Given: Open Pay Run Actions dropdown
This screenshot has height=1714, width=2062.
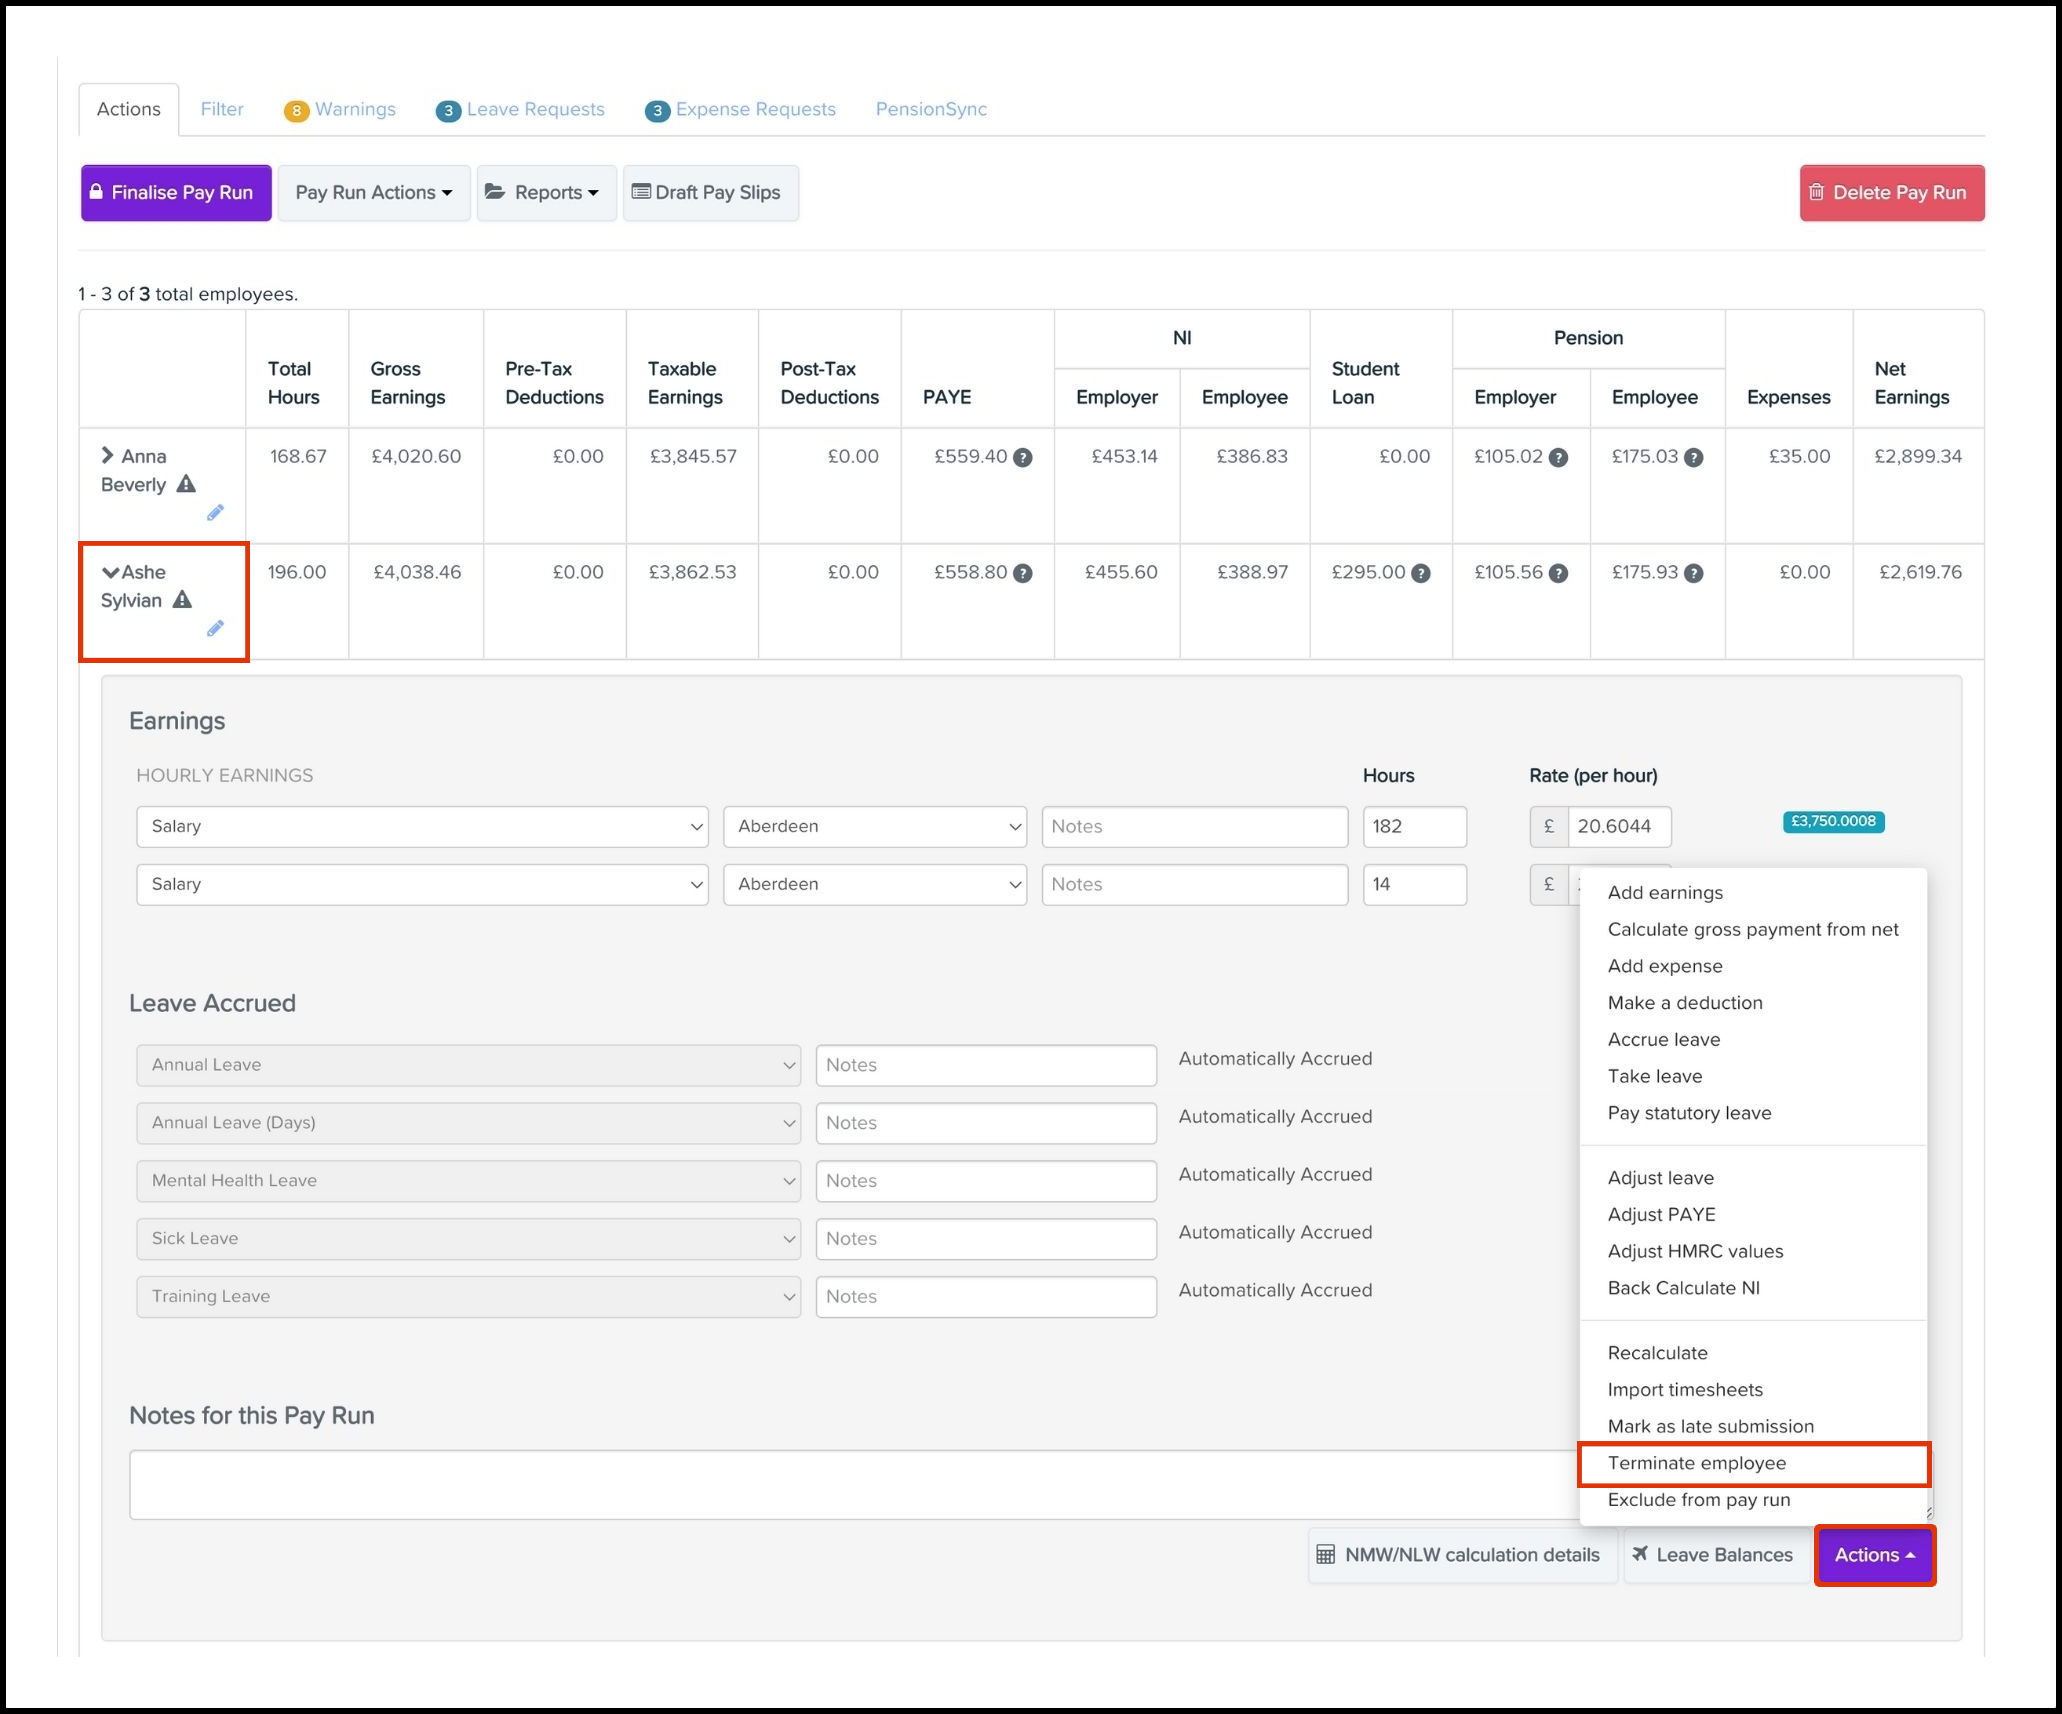Looking at the screenshot, I should (373, 193).
